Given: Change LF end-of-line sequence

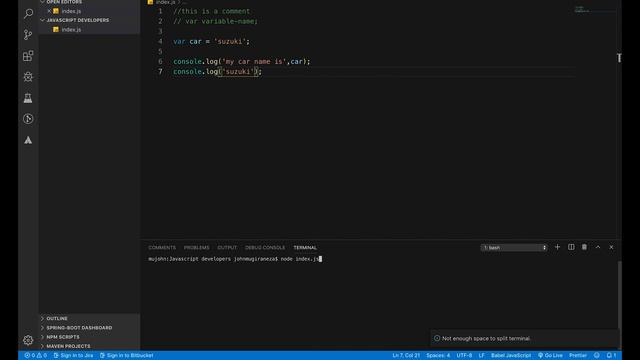Looking at the screenshot, I should pos(482,356).
